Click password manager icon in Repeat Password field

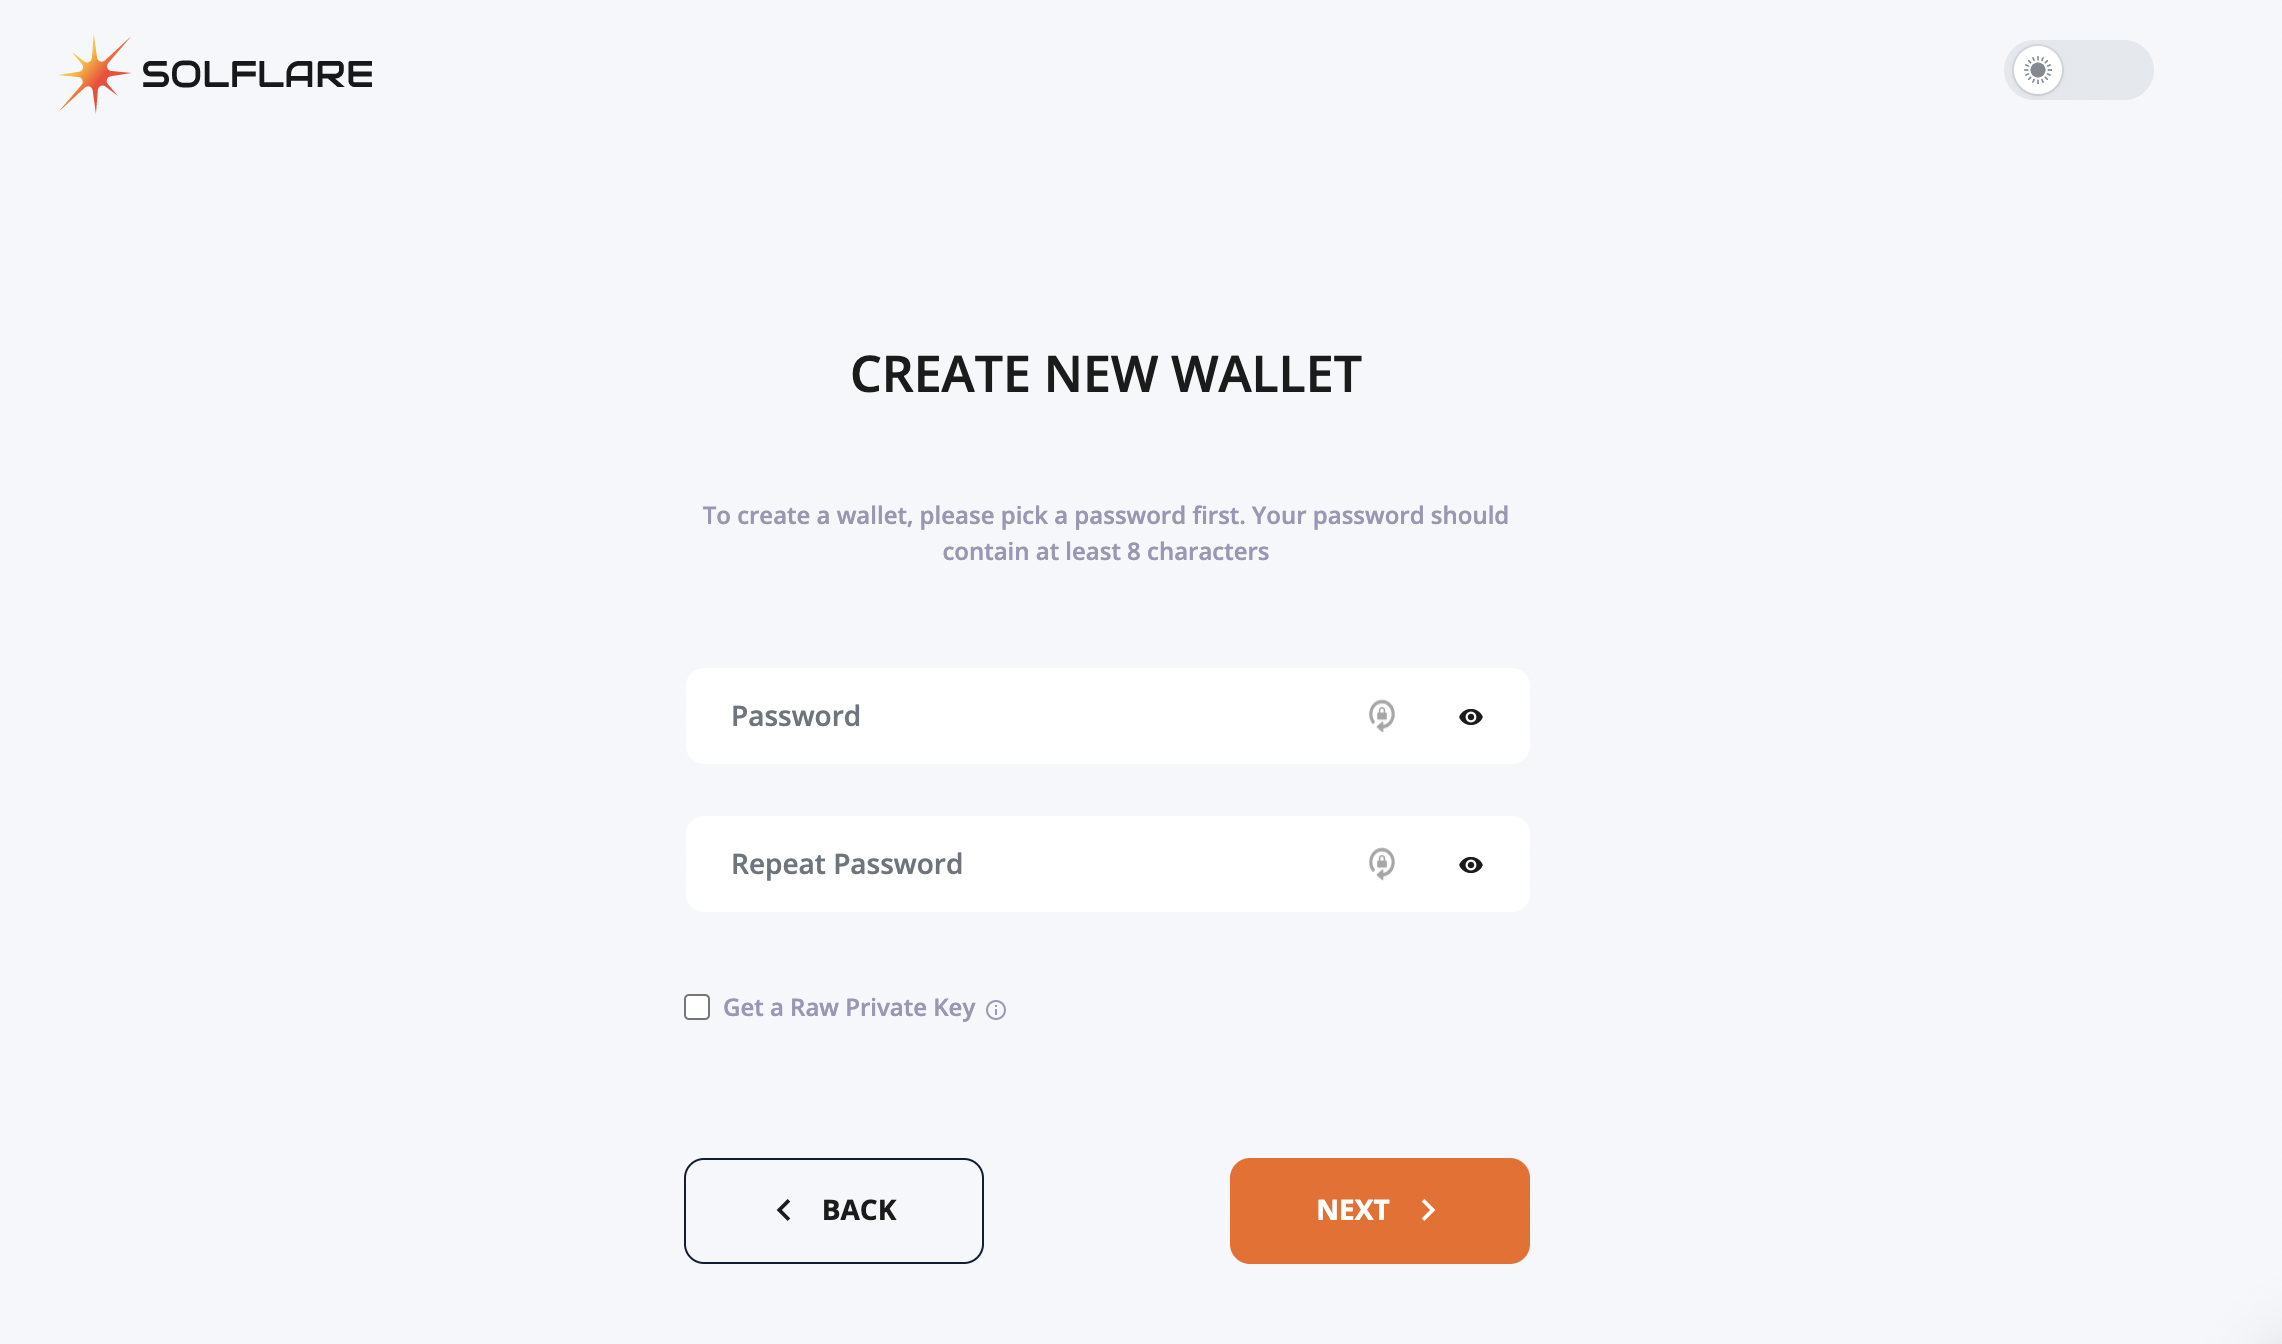pos(1381,864)
